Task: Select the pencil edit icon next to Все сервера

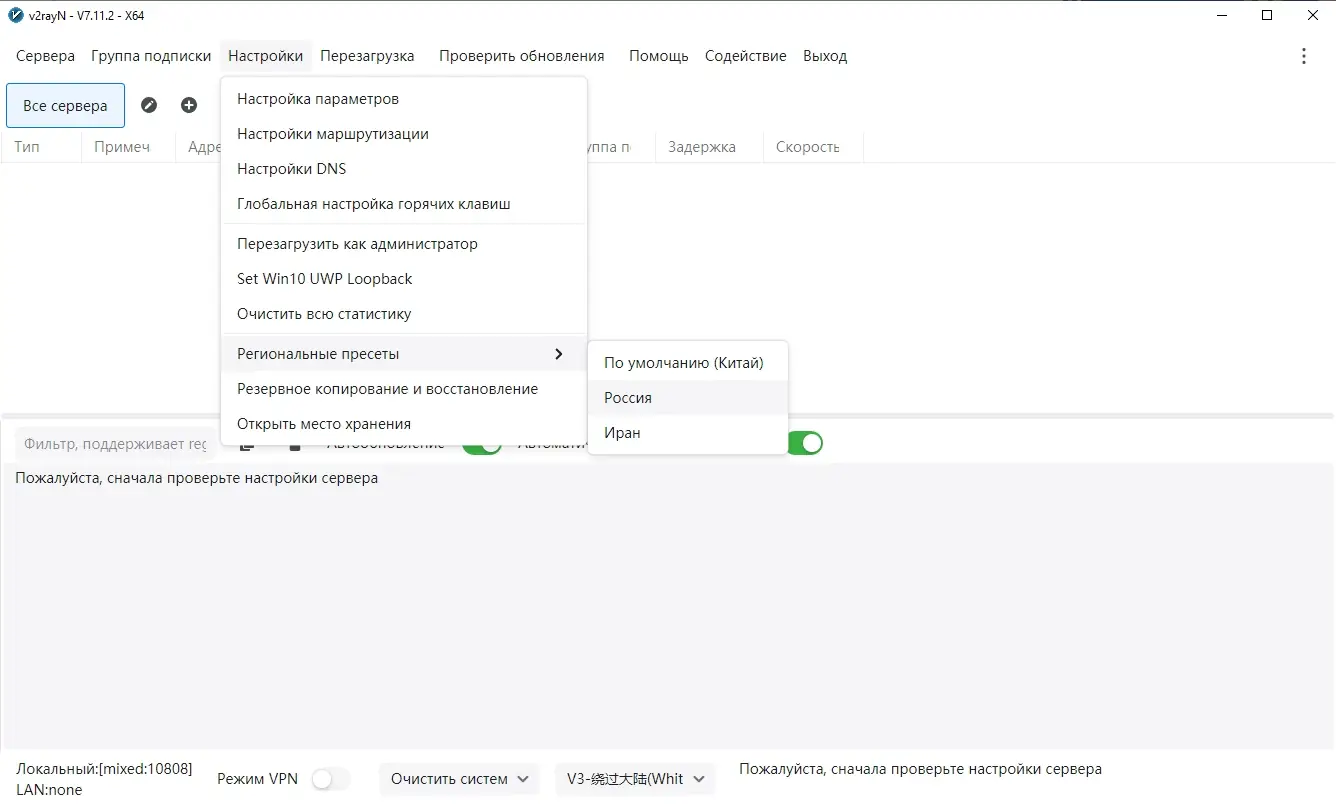Action: [x=149, y=105]
